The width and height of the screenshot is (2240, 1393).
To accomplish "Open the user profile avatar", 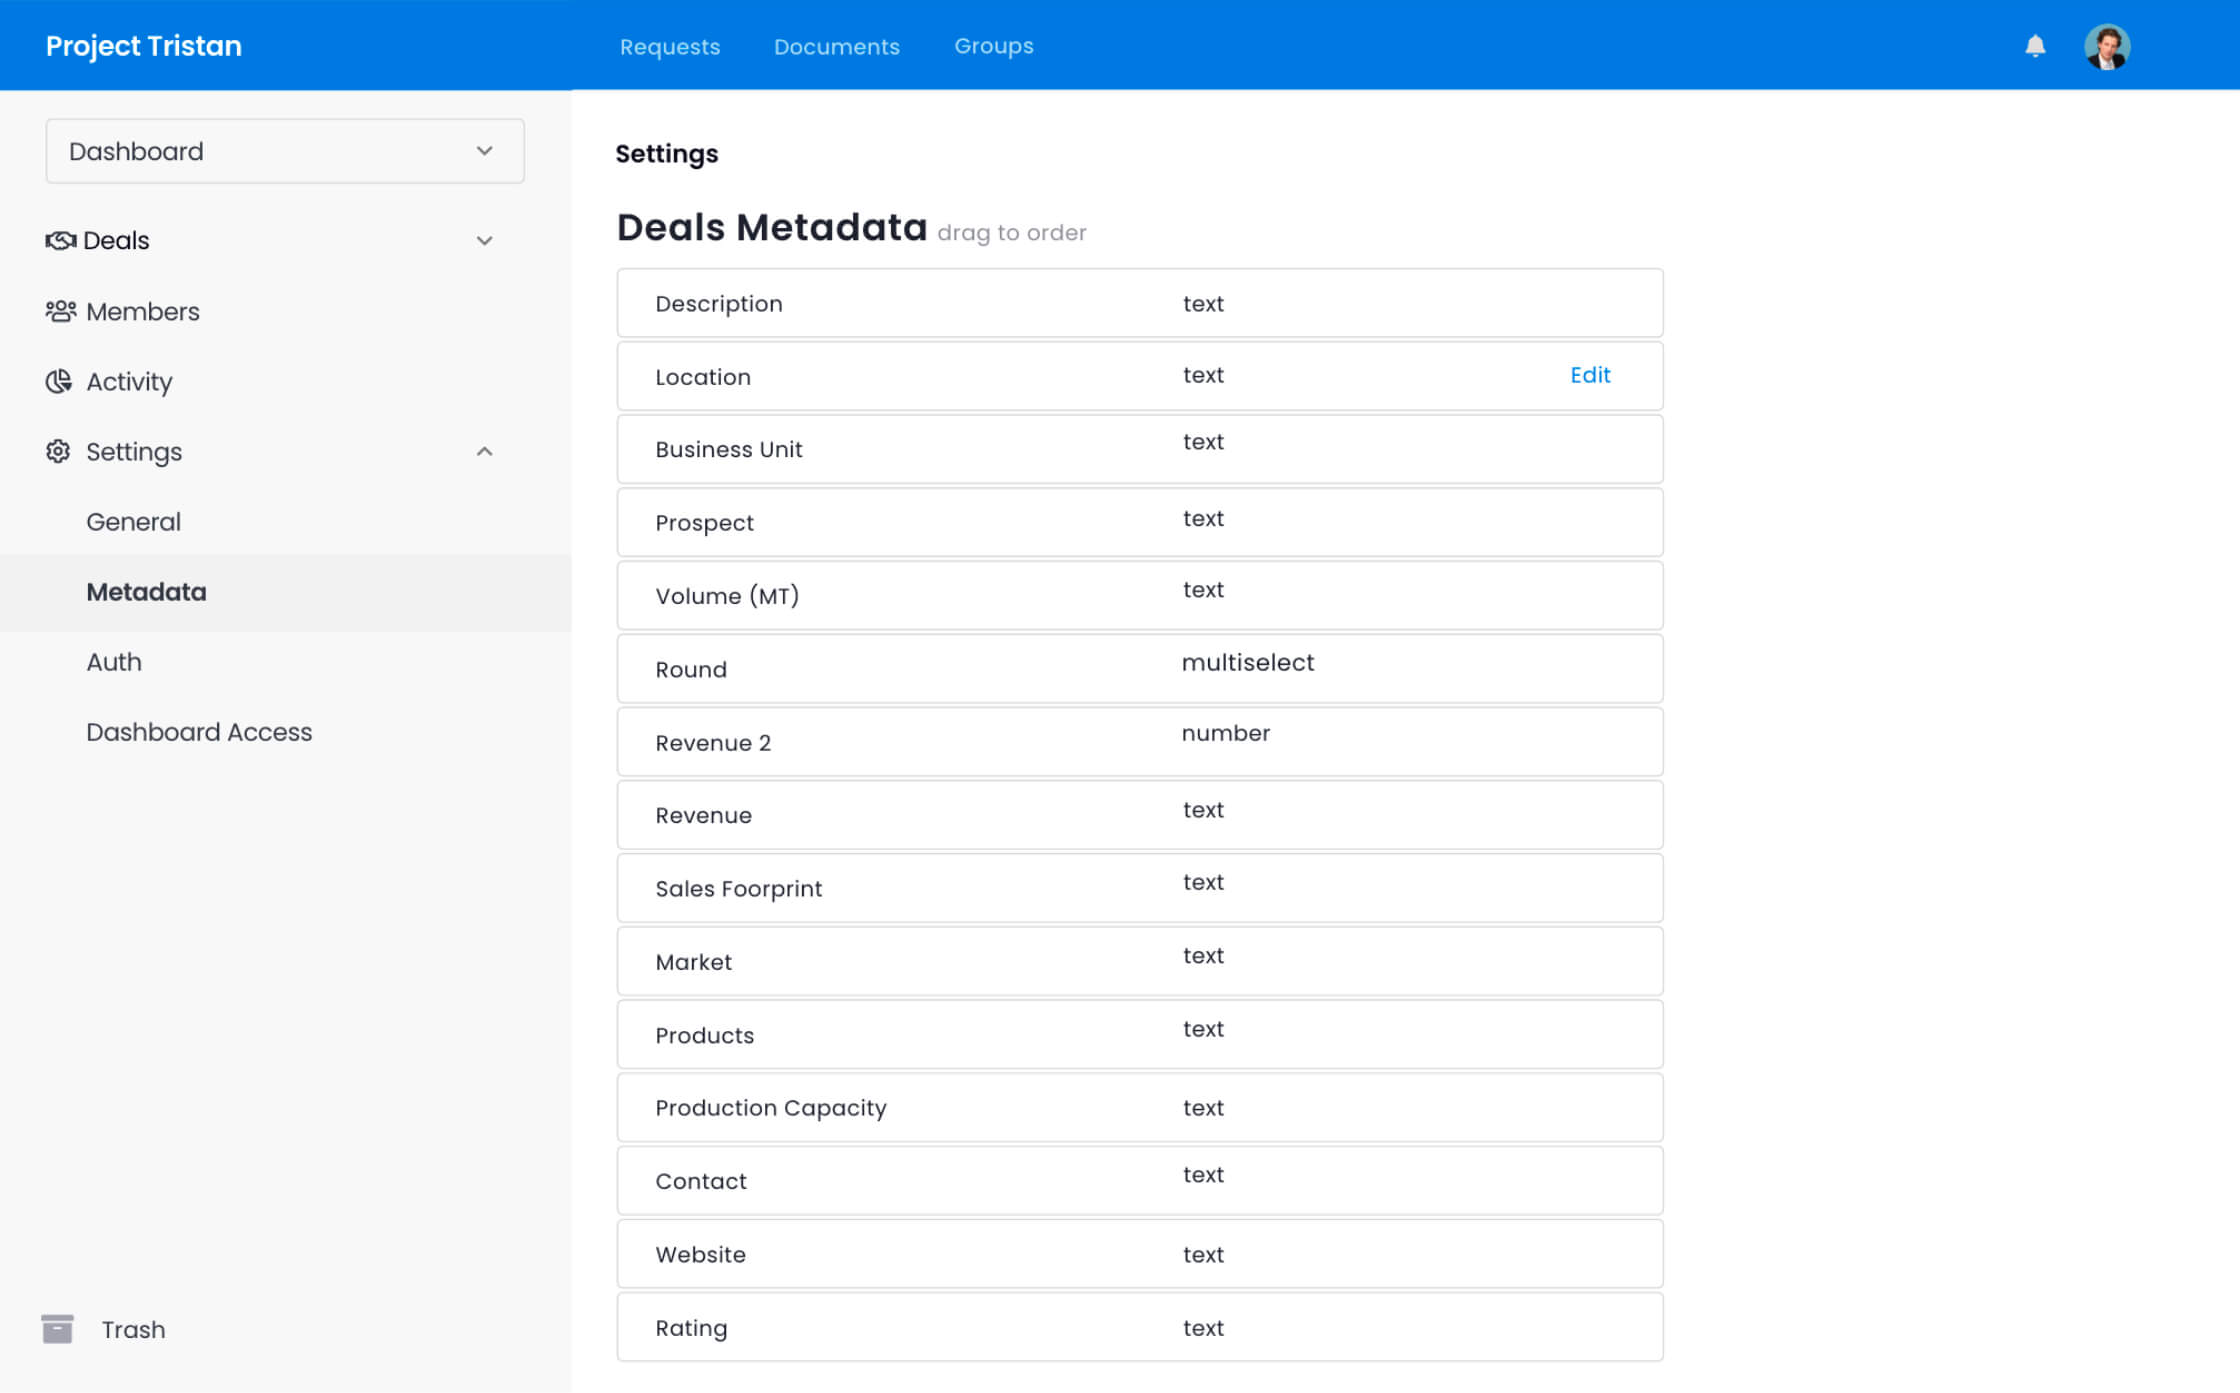I will coord(2107,47).
